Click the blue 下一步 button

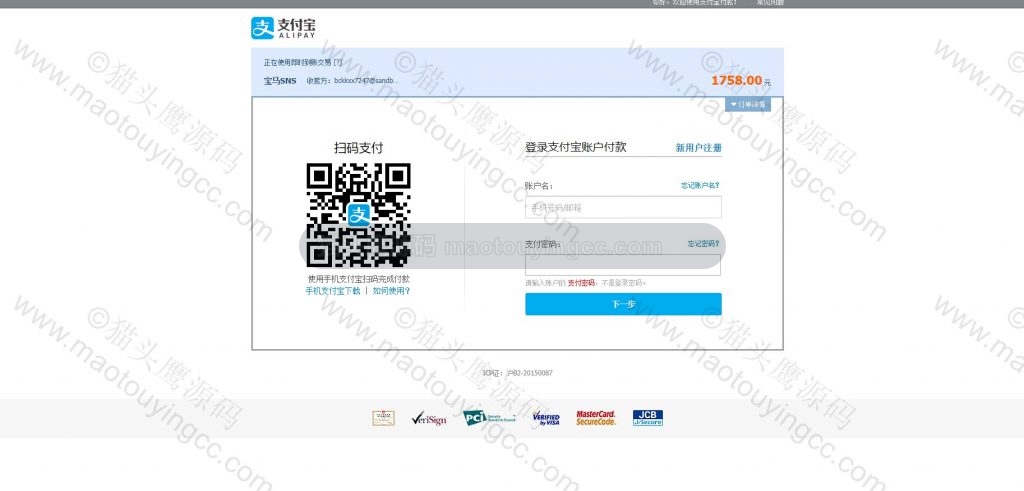click(623, 304)
